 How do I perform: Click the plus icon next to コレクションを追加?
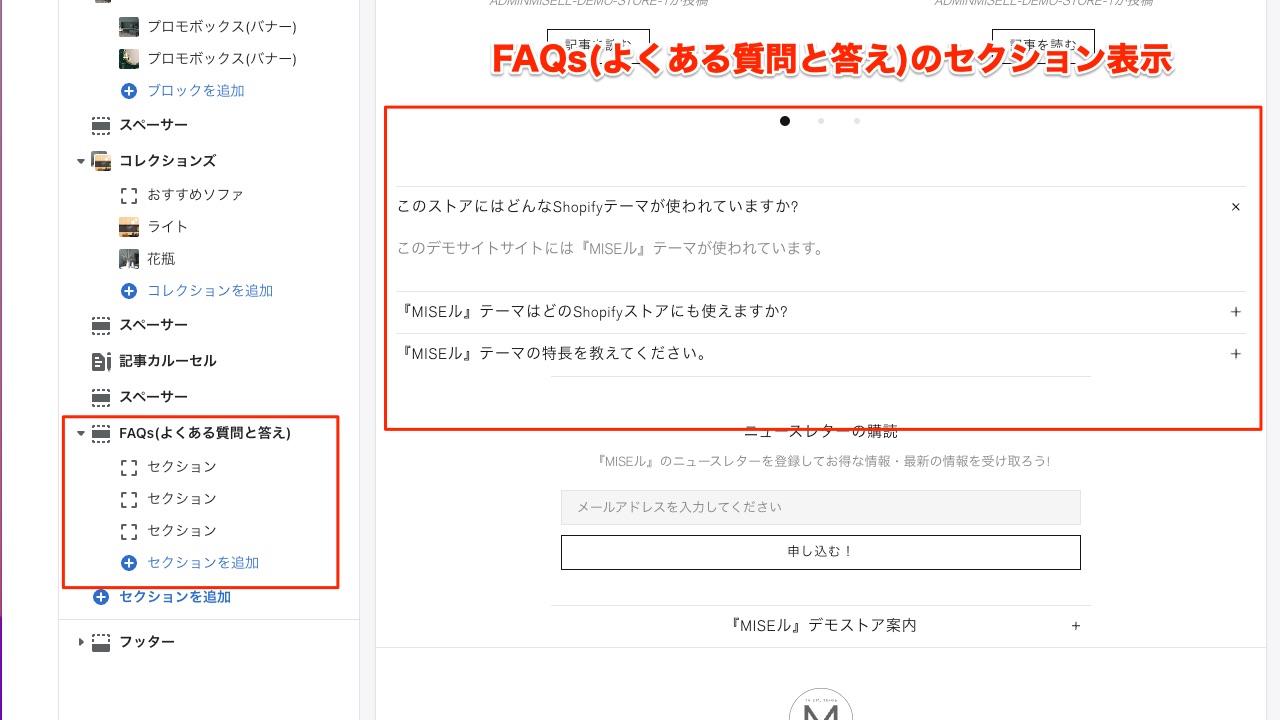pyautogui.click(x=129, y=291)
